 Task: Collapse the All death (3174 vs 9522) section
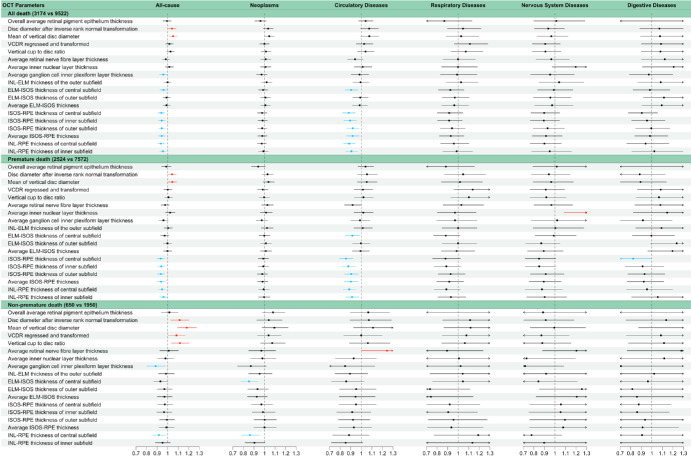tap(40, 13)
